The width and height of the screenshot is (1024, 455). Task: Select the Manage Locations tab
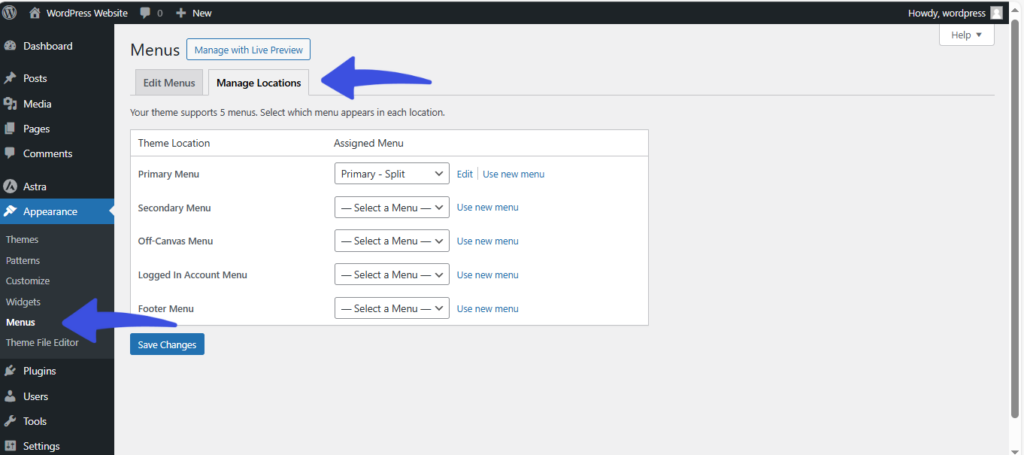pyautogui.click(x=259, y=83)
